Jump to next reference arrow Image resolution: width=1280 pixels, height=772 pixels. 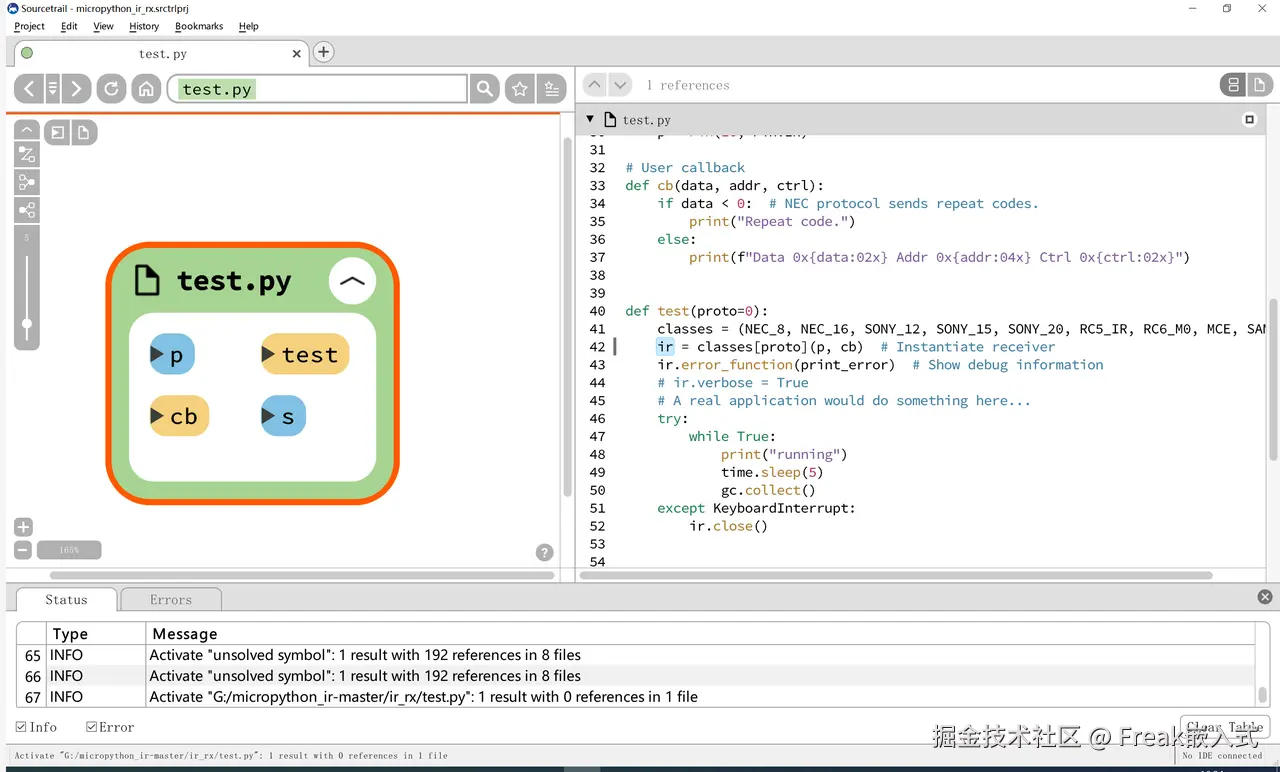coord(620,85)
